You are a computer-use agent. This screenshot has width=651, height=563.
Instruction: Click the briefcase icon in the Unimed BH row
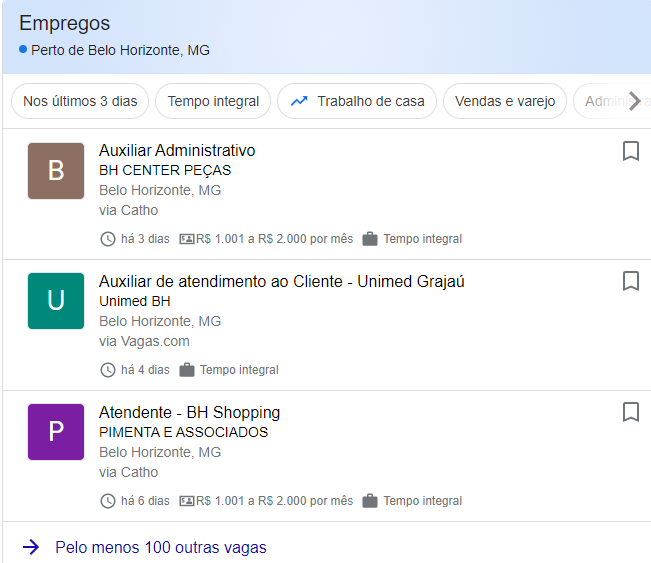point(187,370)
